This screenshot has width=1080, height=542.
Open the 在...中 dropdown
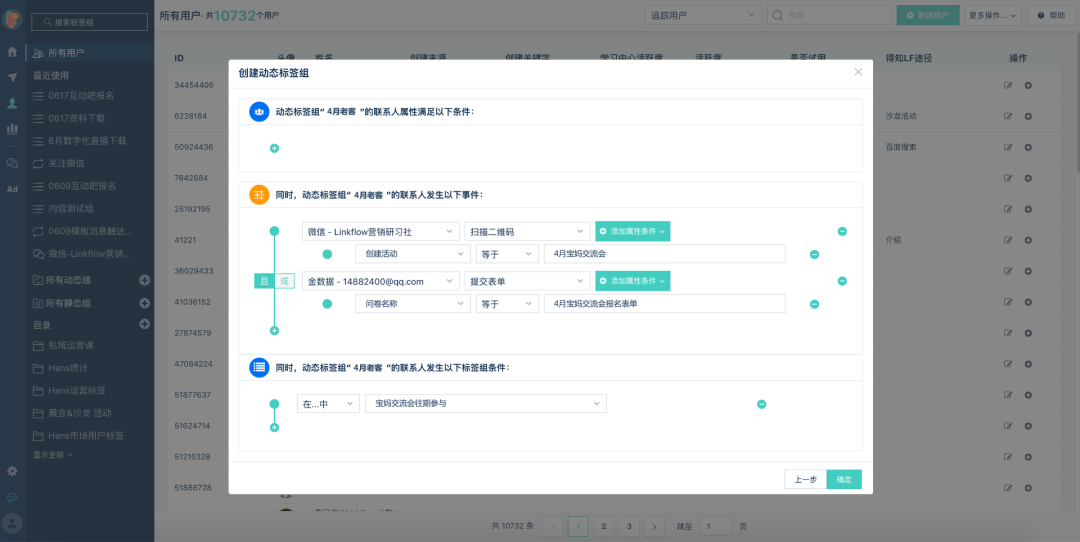[x=328, y=404]
